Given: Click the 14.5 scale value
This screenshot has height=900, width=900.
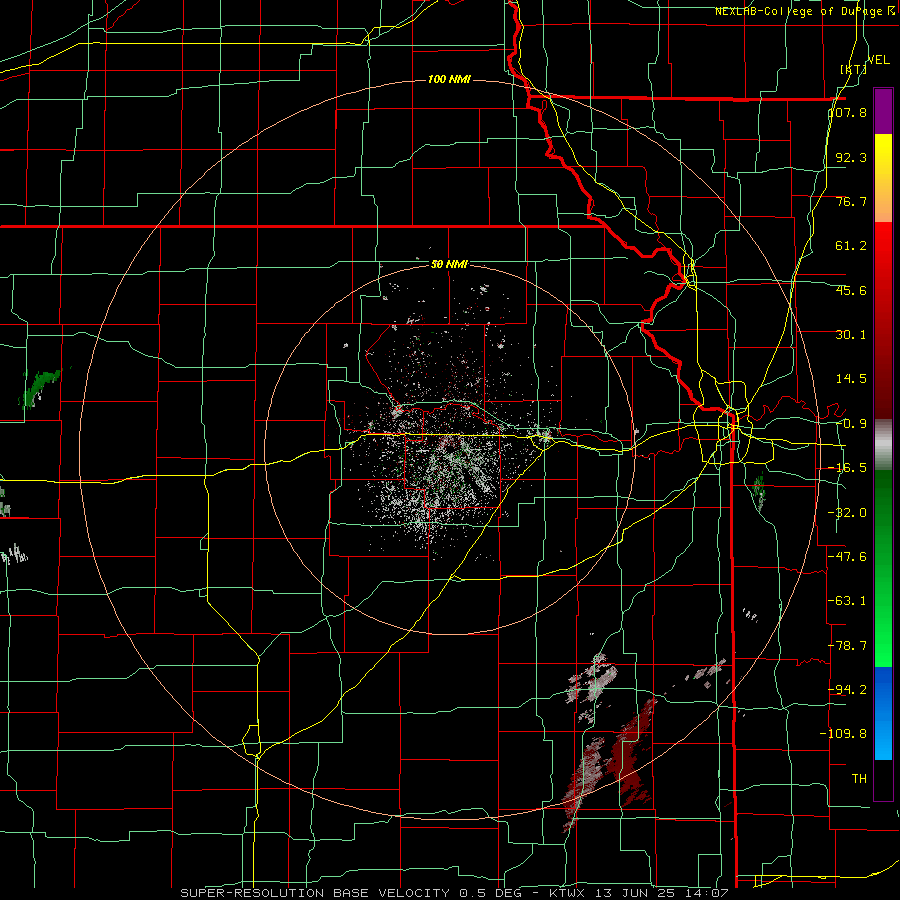Looking at the screenshot, I should click(x=851, y=379).
